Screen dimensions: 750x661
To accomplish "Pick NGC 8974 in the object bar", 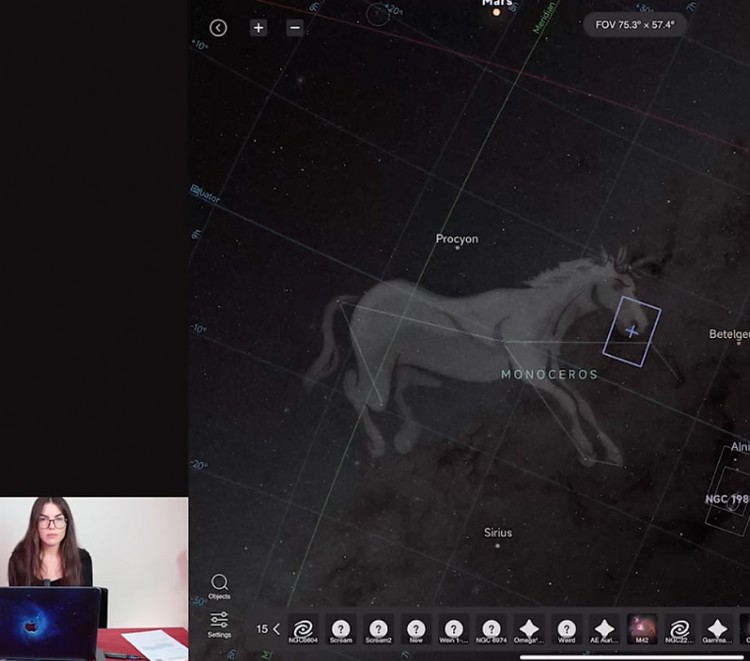I will (x=491, y=629).
